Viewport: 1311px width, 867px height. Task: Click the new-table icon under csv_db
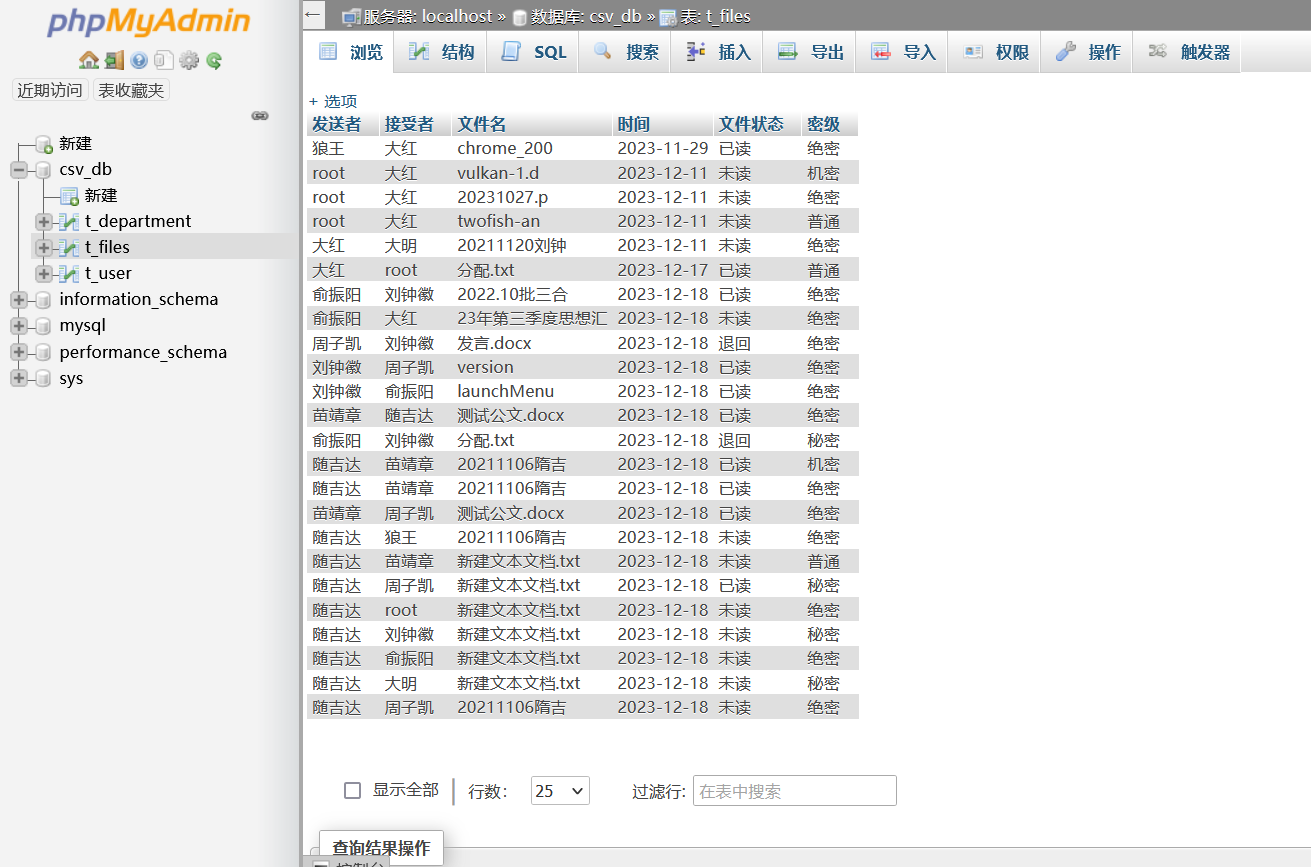pyautogui.click(x=69, y=196)
